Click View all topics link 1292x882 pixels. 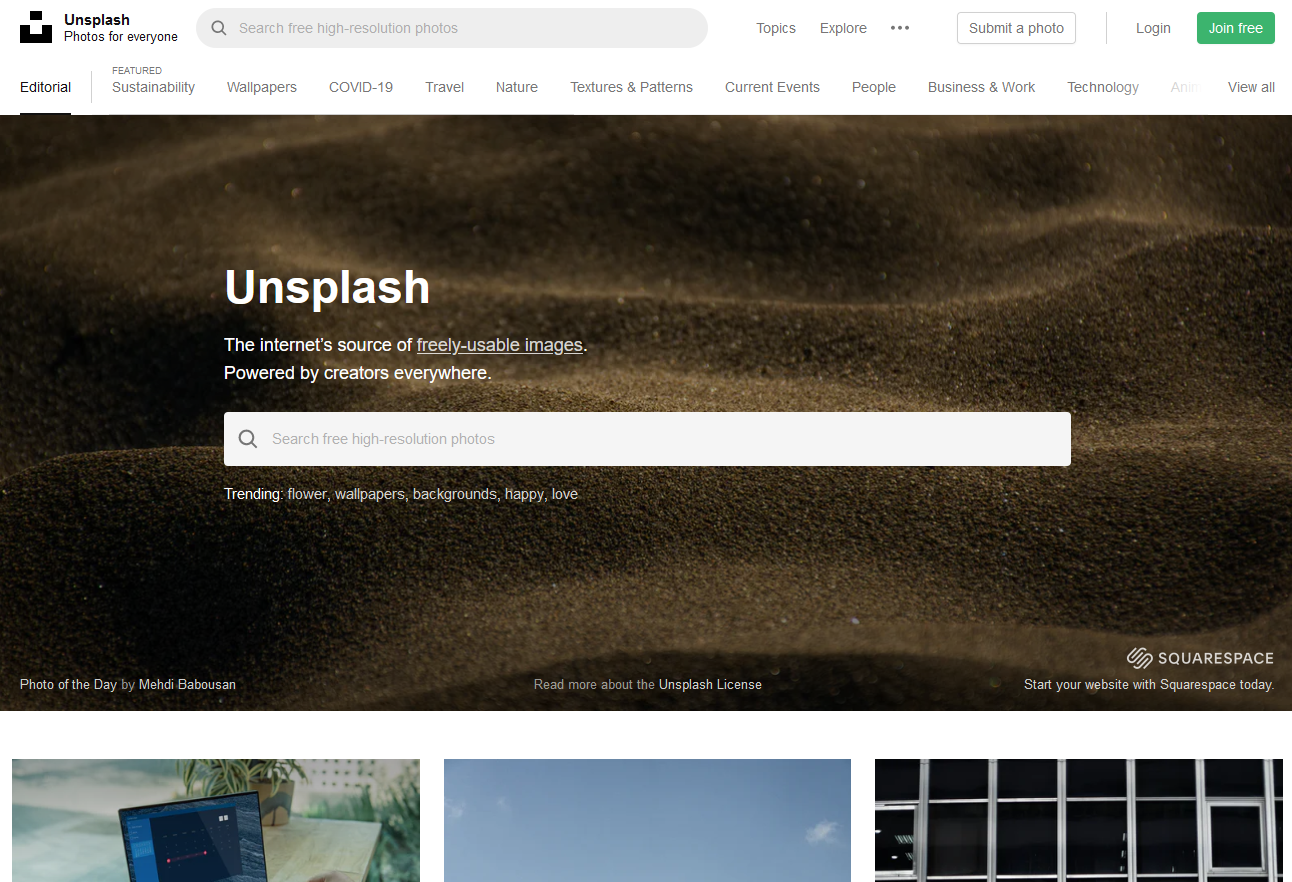(1251, 87)
